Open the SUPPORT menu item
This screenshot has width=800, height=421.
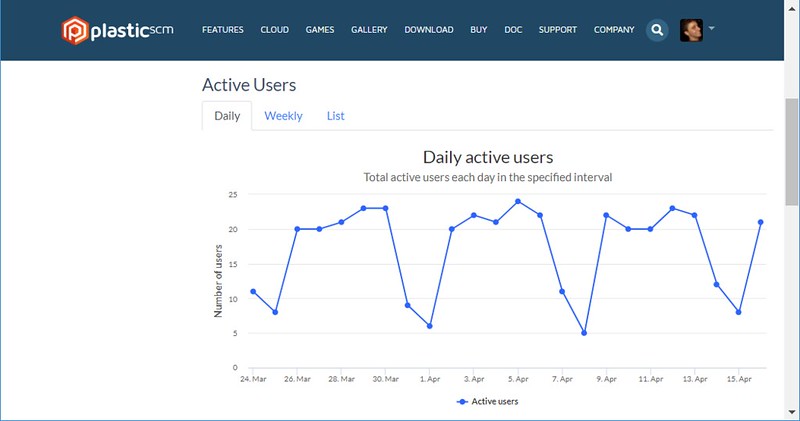[x=558, y=30]
